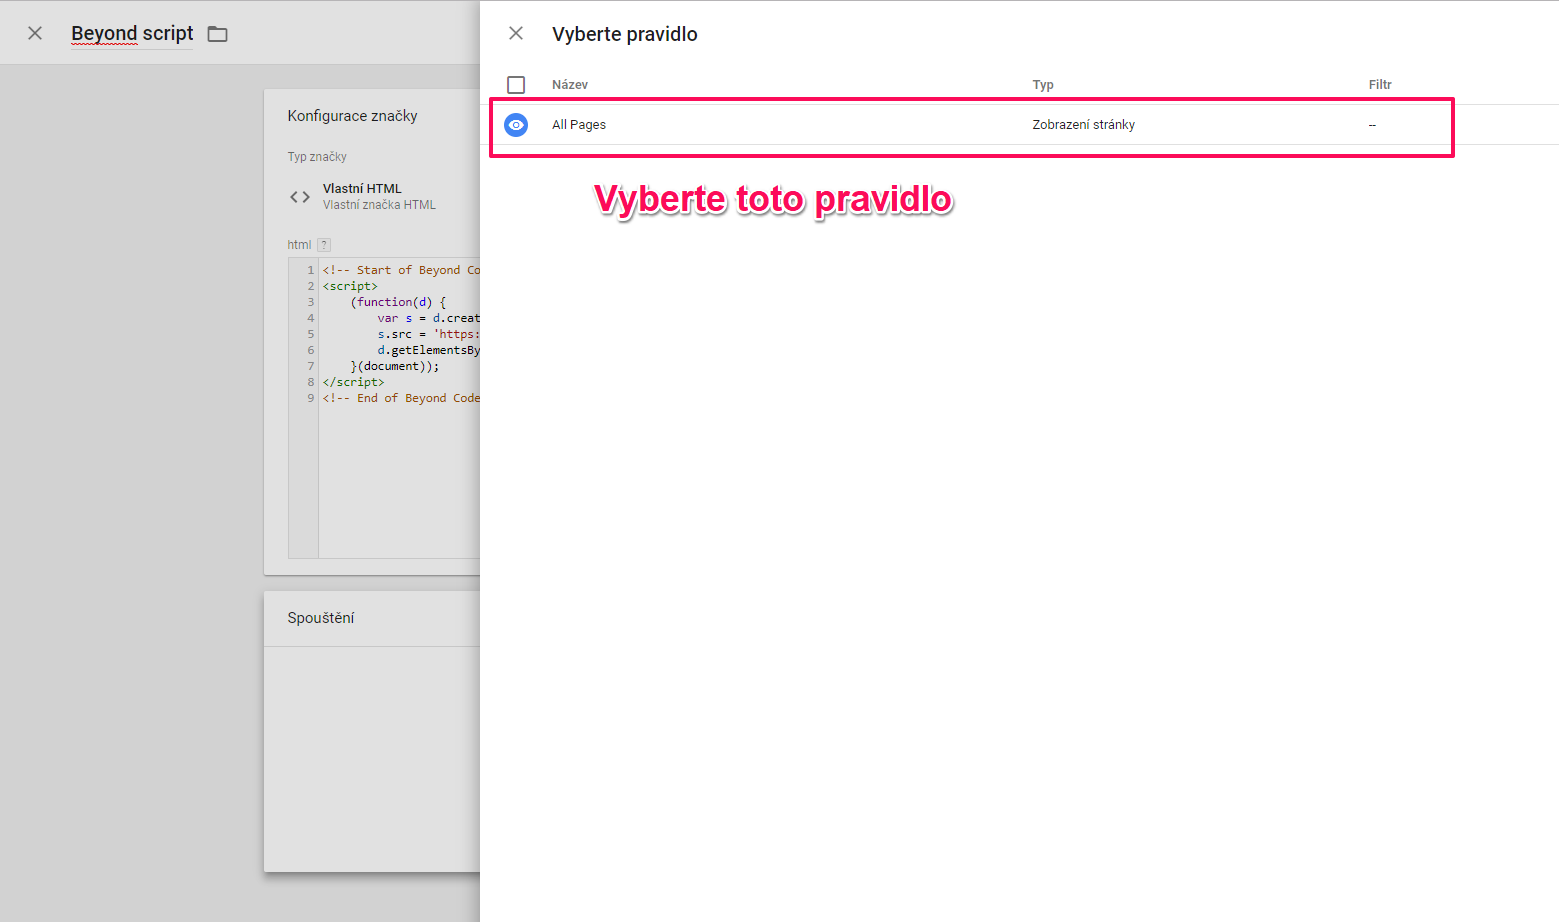The height and width of the screenshot is (922, 1559).
Task: Click the Vlastní HTML code brackets icon
Action: coord(300,197)
